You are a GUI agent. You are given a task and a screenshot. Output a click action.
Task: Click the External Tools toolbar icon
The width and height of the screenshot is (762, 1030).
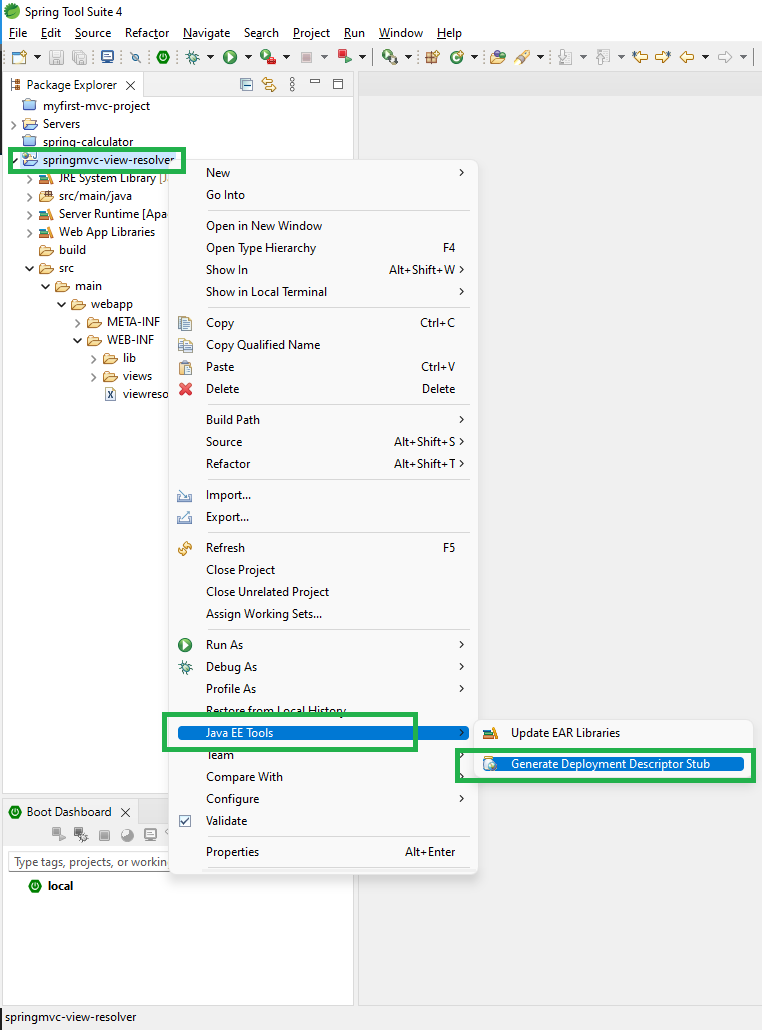[x=390, y=57]
